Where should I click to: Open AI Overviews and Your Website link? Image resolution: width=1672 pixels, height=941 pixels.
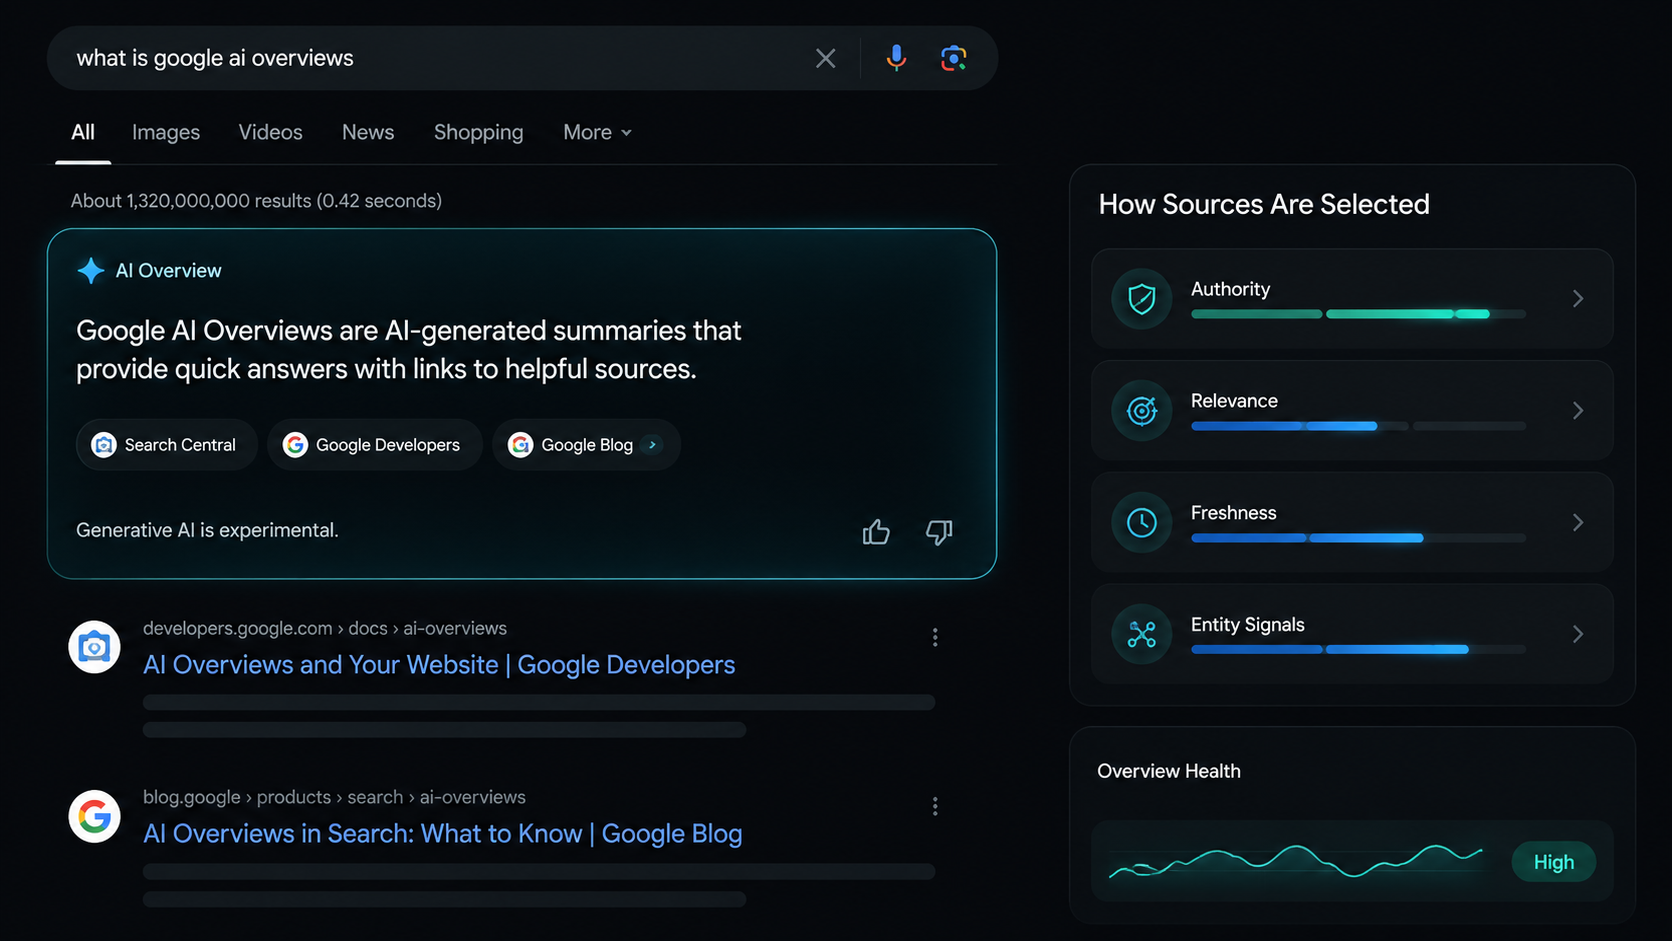tap(439, 665)
